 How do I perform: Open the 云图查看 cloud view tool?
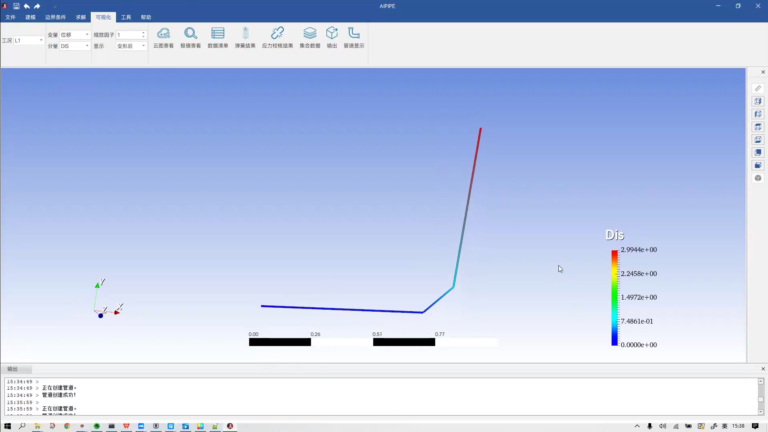(163, 37)
